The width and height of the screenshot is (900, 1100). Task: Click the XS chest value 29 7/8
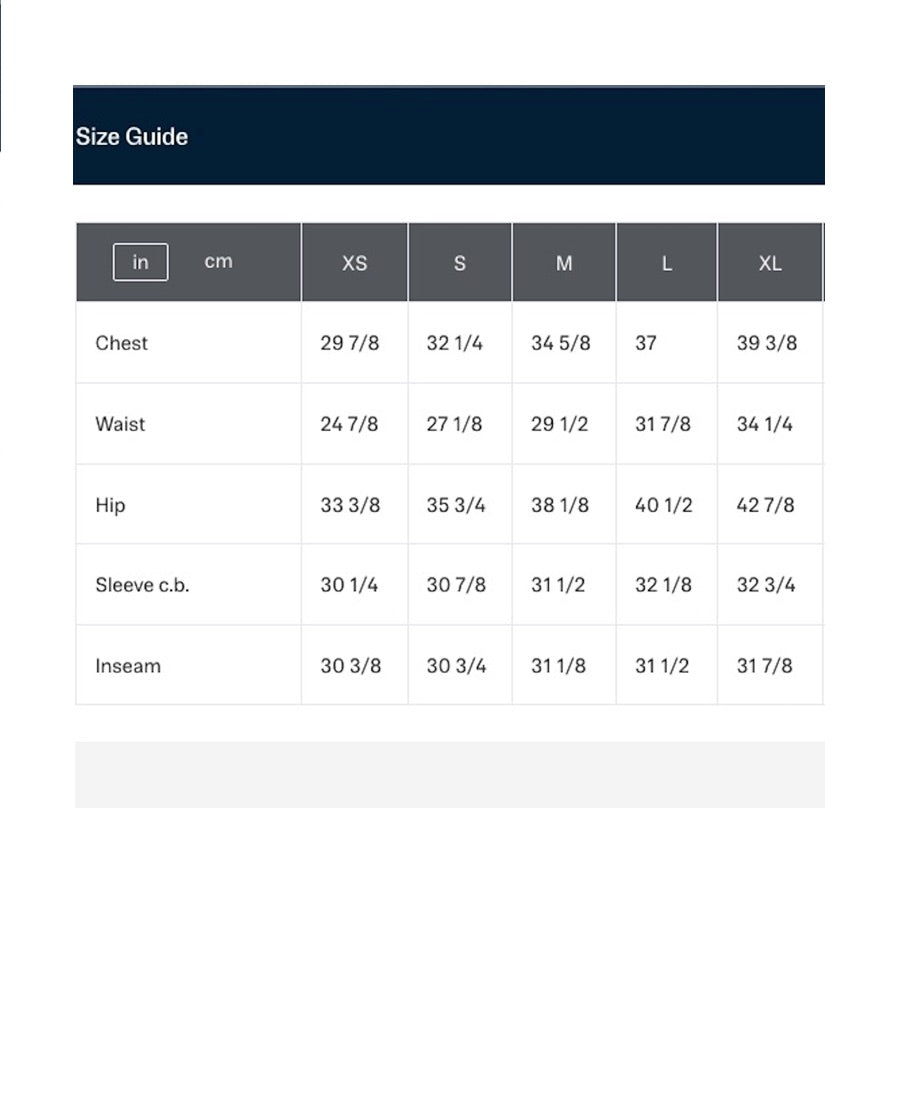(349, 343)
